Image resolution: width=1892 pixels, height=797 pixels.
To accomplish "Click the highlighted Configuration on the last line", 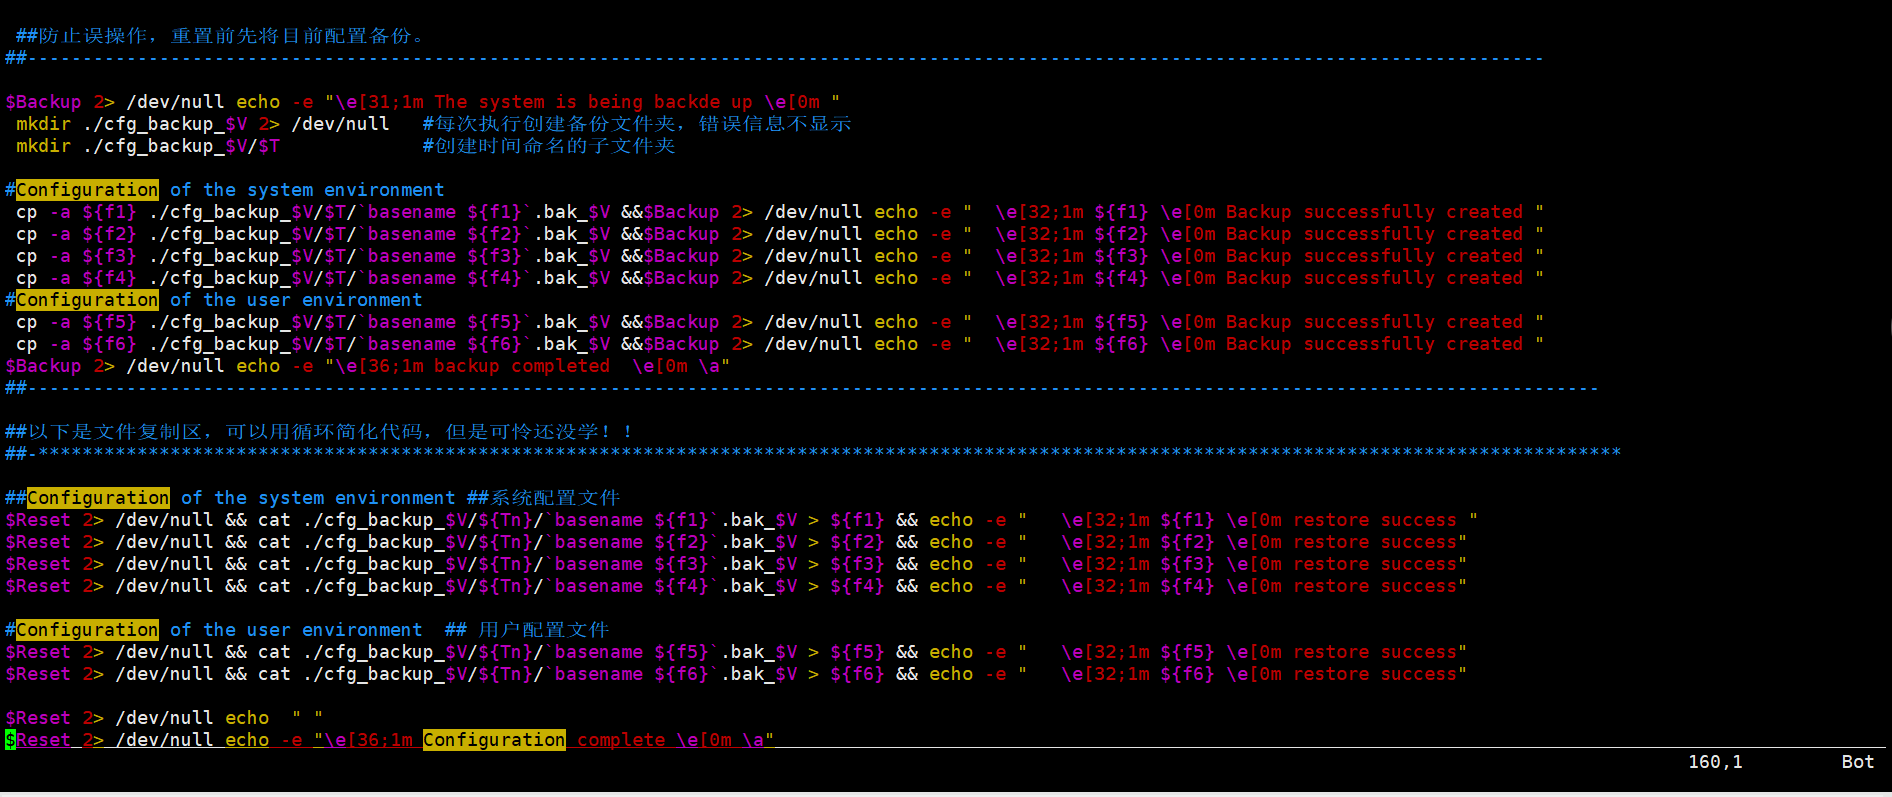I will [x=494, y=740].
